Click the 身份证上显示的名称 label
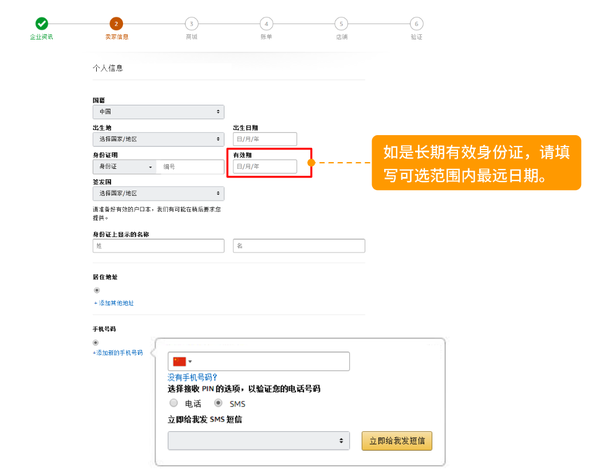 [121, 234]
